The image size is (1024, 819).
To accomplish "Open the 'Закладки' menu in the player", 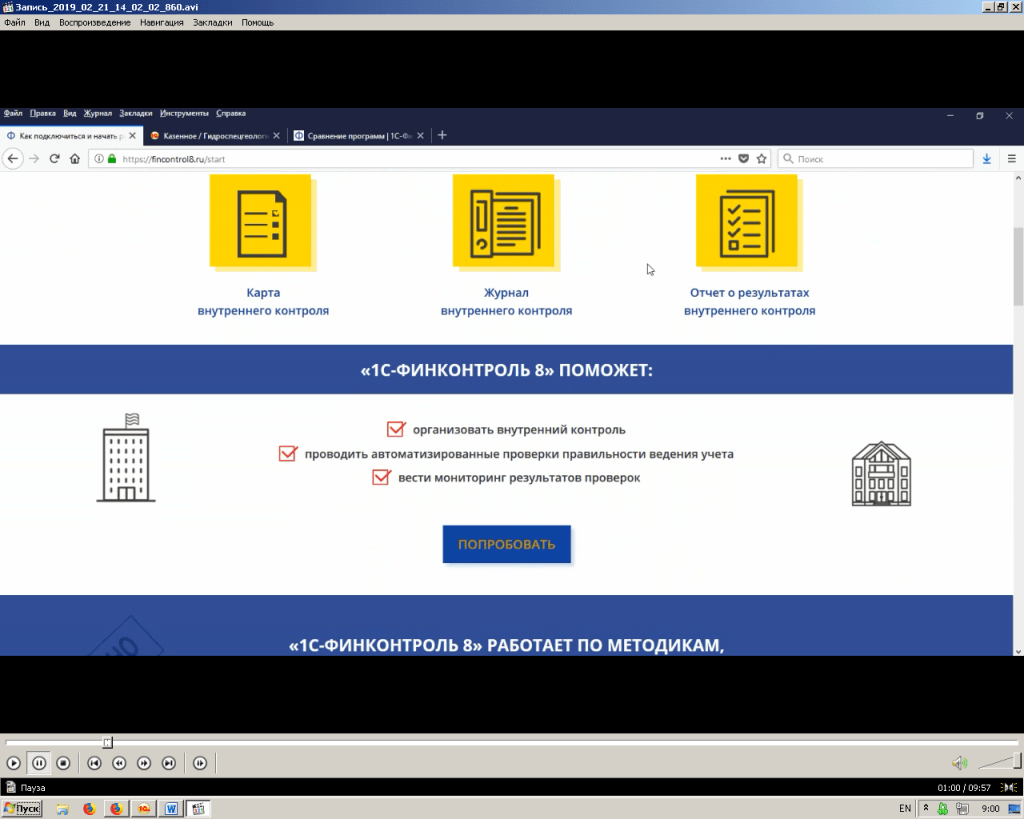I will pos(212,22).
